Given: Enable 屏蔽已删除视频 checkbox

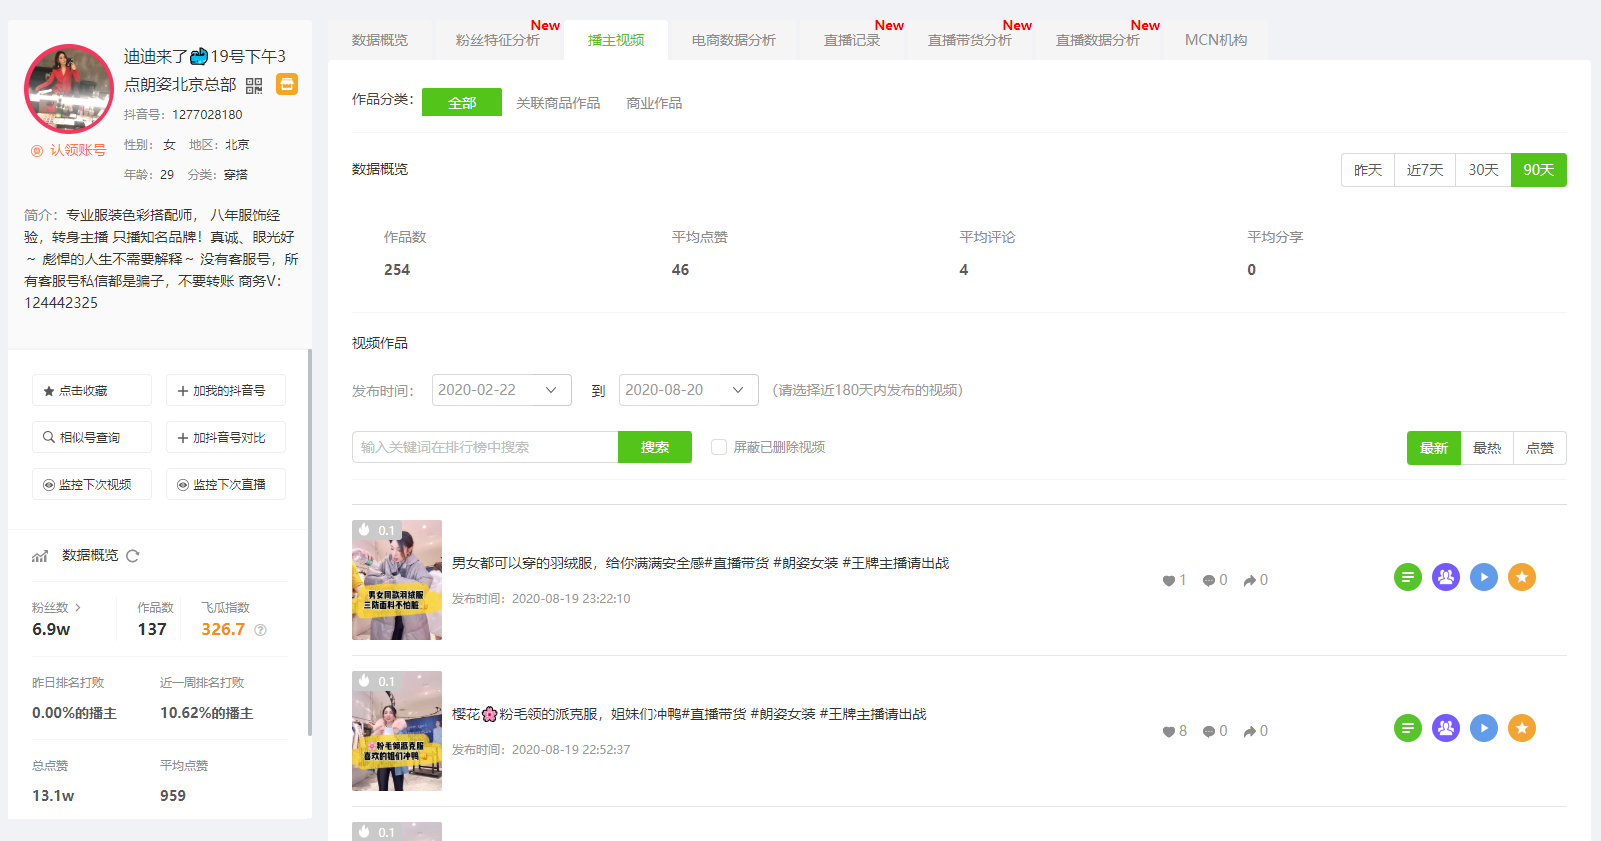Looking at the screenshot, I should coord(718,447).
